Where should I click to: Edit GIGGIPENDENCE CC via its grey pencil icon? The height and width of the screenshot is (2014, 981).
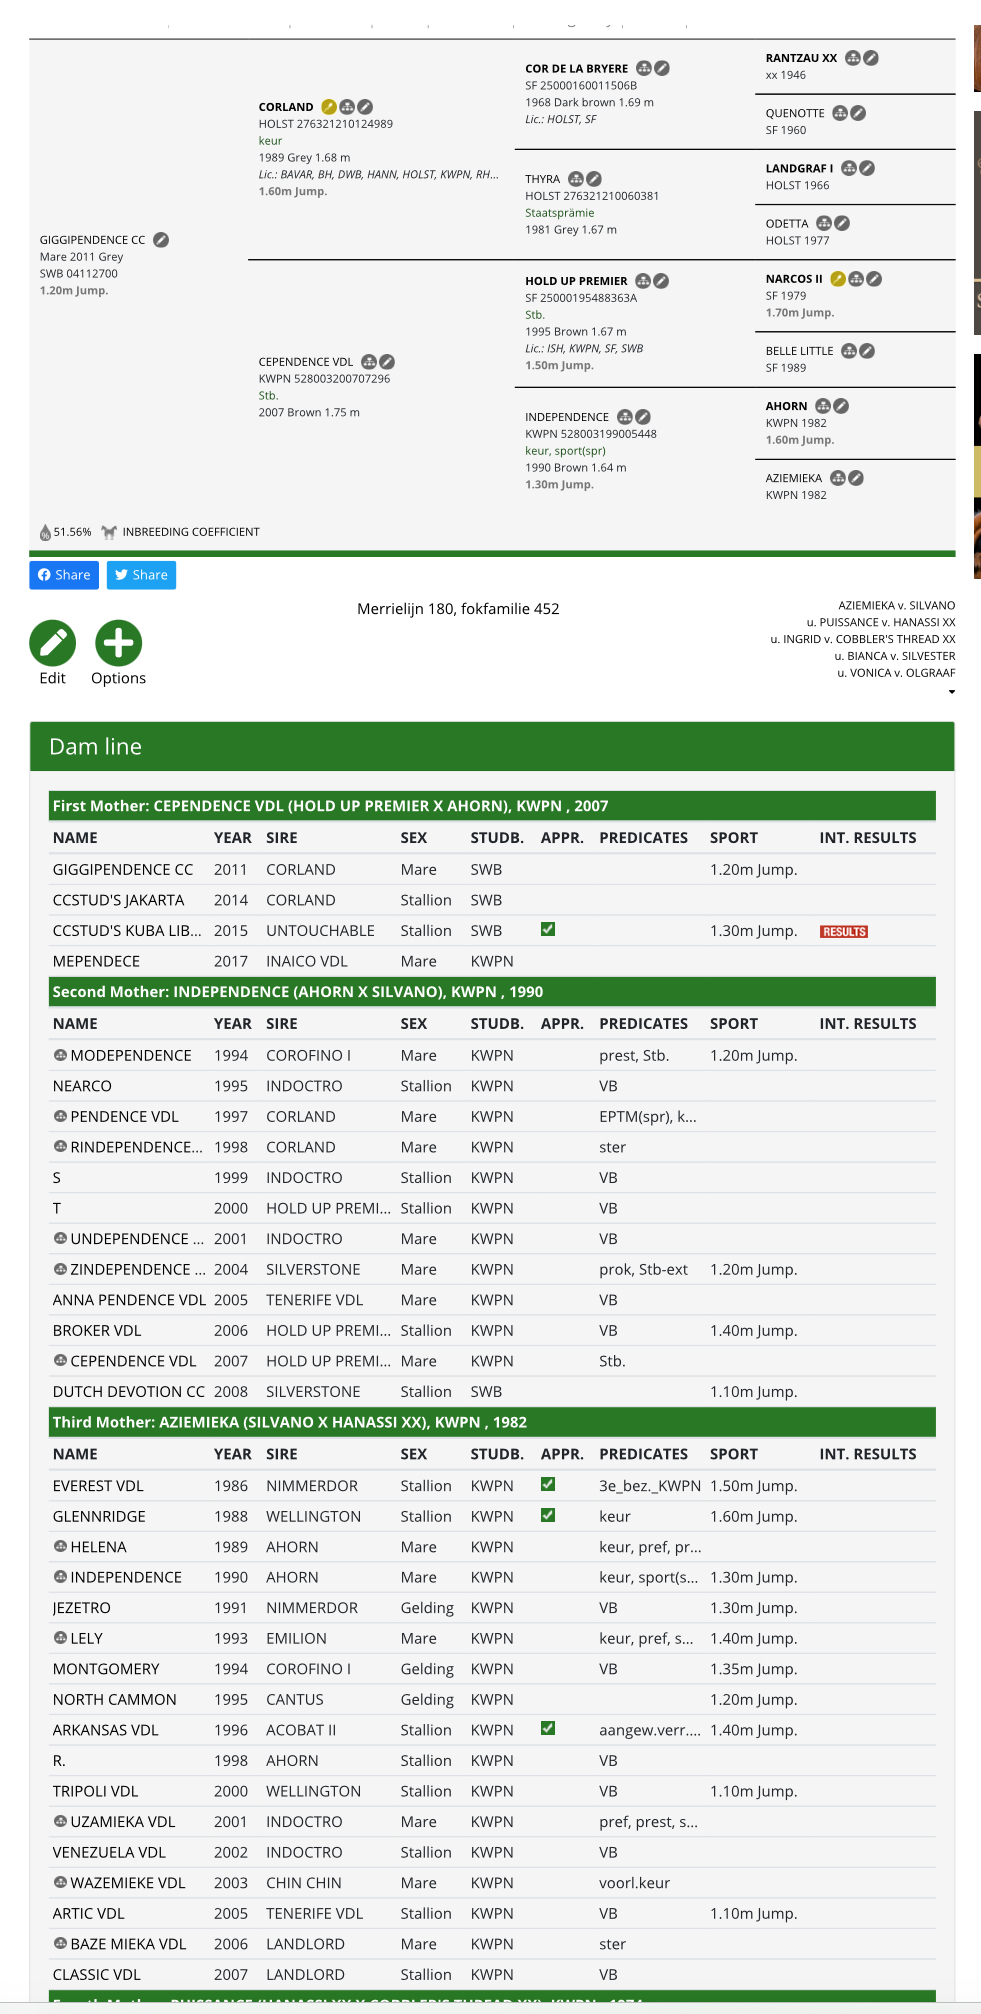(161, 239)
